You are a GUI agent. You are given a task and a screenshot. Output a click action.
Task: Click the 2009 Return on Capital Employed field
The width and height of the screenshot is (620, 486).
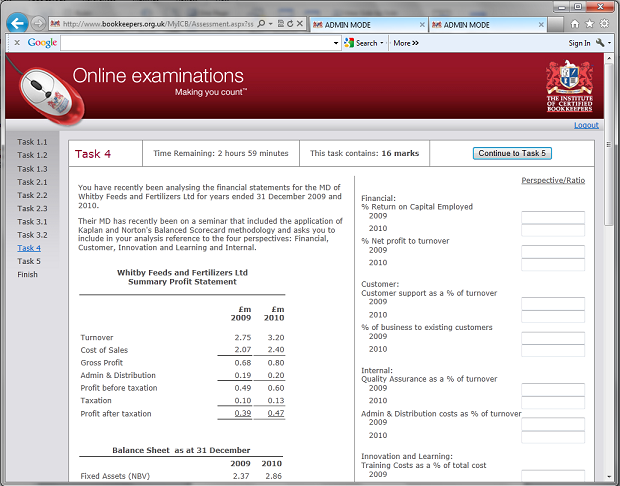[553, 217]
